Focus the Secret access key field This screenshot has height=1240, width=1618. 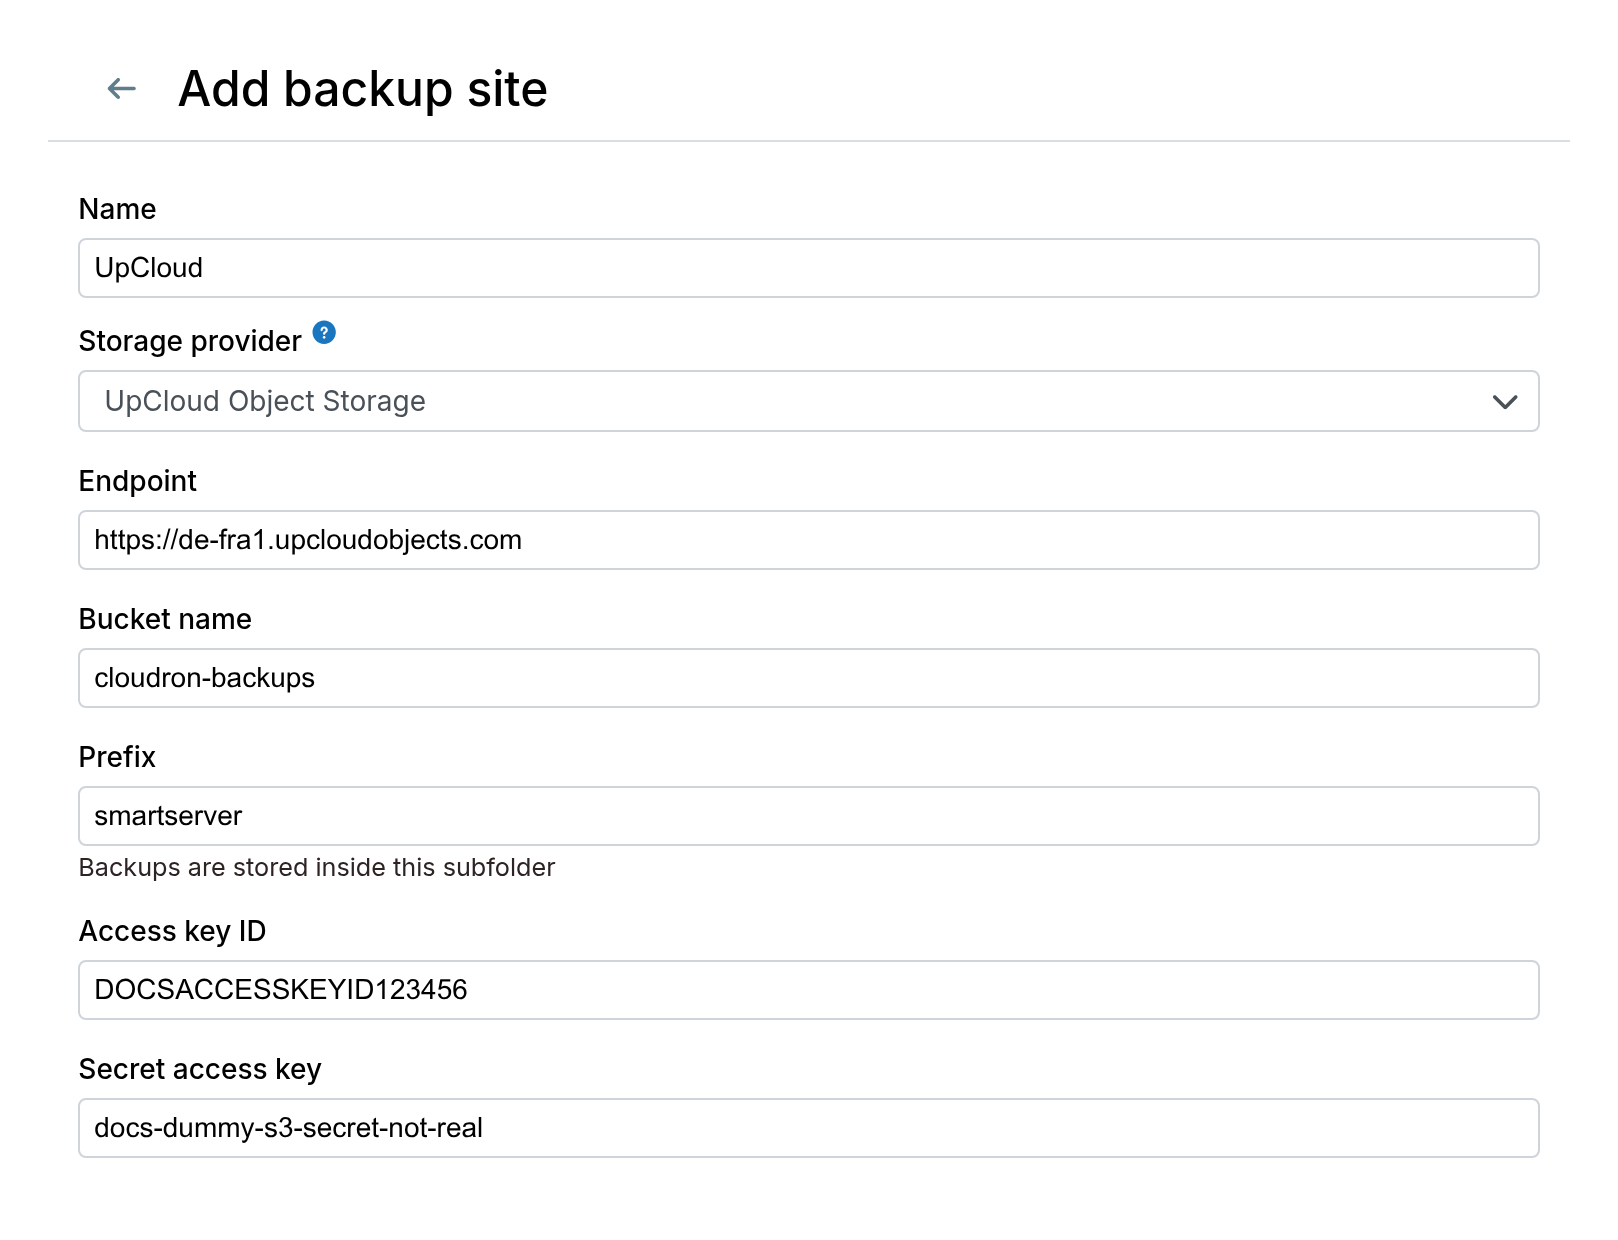[x=809, y=1128]
